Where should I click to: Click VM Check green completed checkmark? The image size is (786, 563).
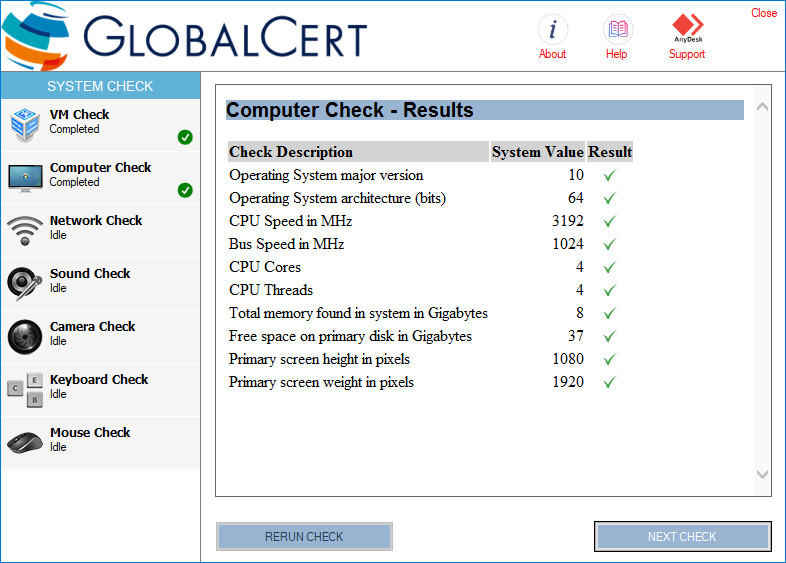pos(185,137)
